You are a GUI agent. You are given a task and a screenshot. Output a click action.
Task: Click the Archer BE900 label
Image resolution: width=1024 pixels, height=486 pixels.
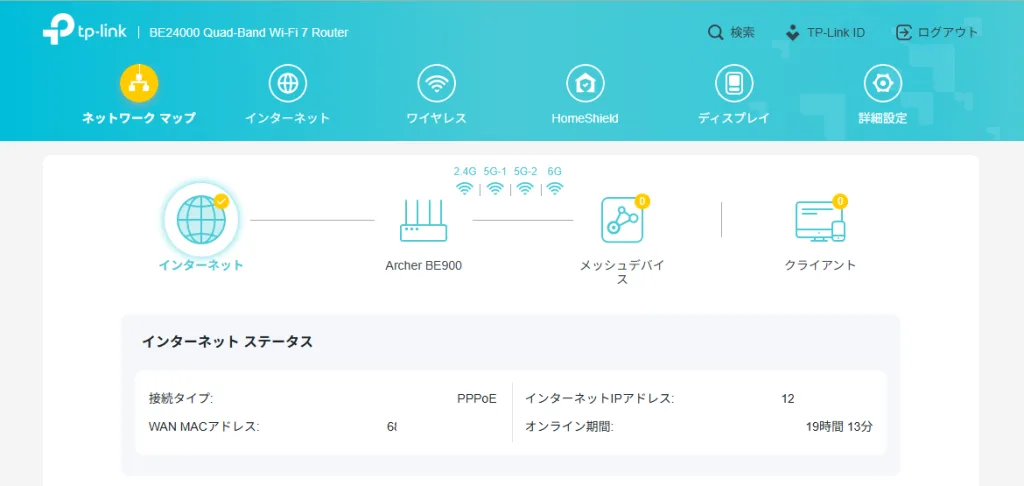coord(424,266)
